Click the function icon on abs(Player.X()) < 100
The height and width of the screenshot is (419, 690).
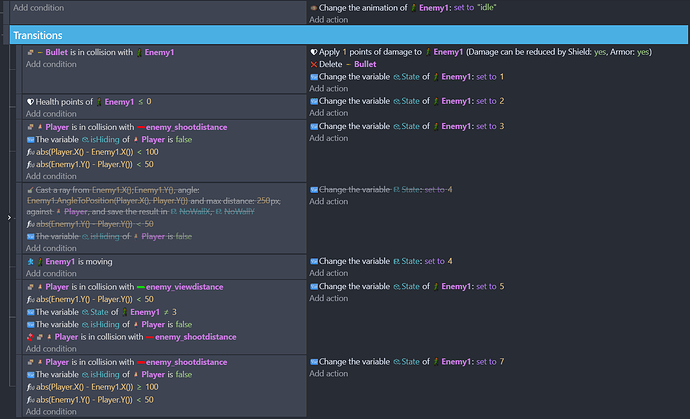click(x=30, y=153)
